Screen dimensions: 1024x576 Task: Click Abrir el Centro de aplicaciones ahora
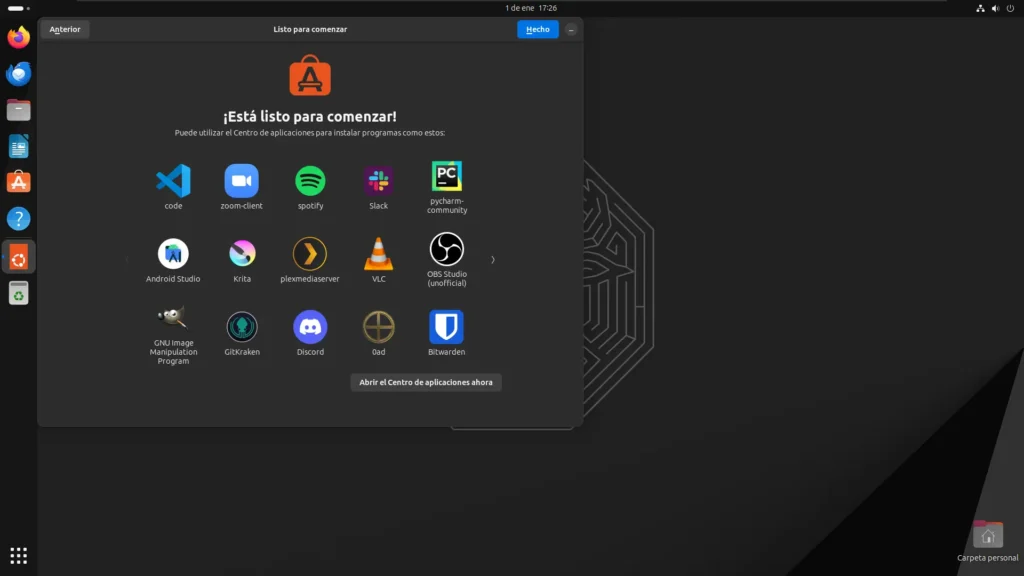(426, 382)
